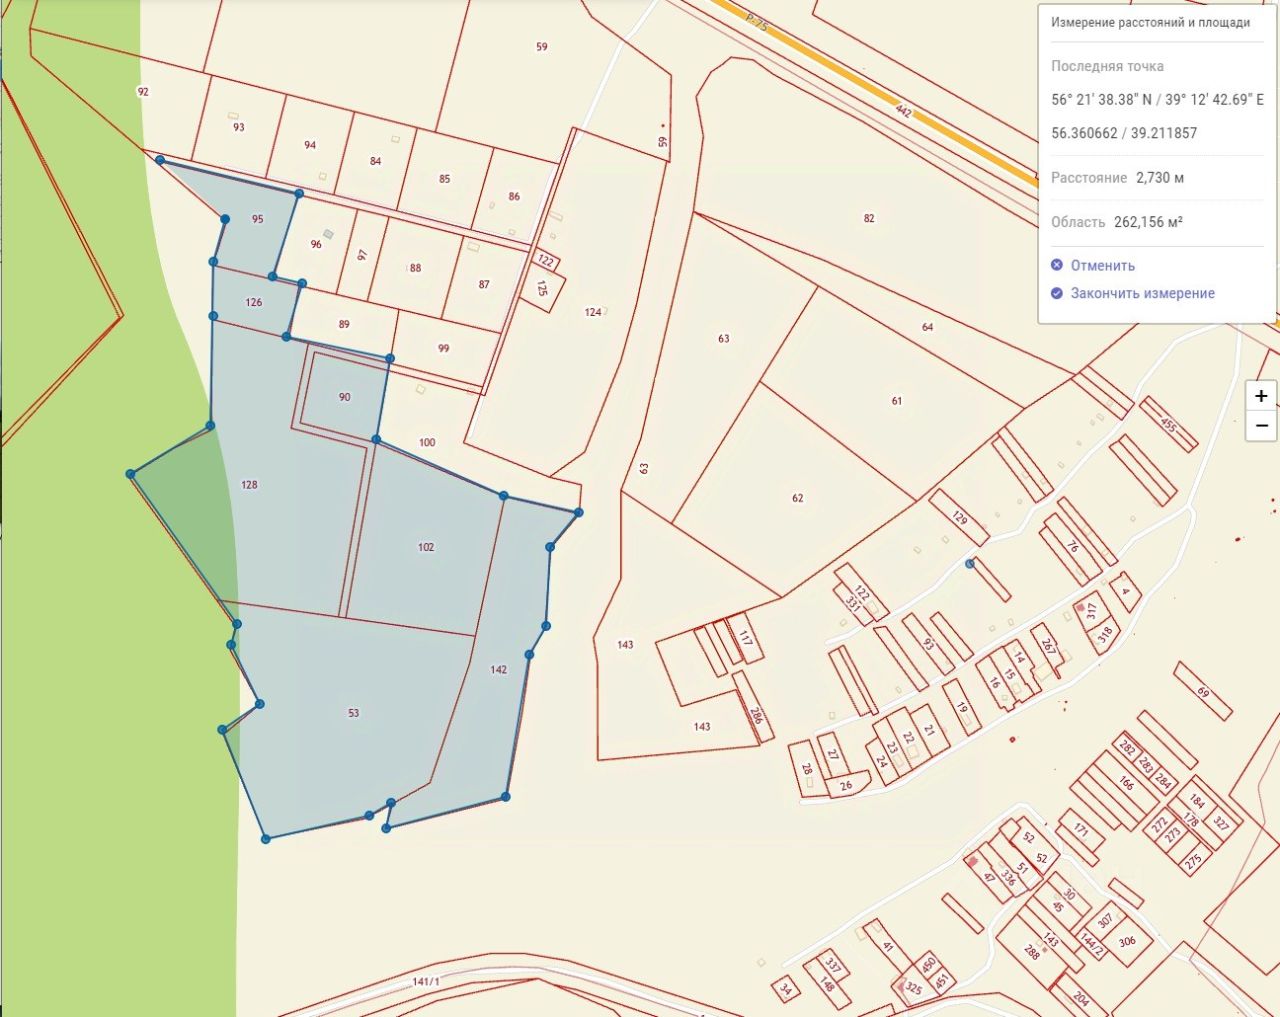This screenshot has height=1017, width=1280.
Task: Zoom in with the plus button
Action: (1261, 396)
